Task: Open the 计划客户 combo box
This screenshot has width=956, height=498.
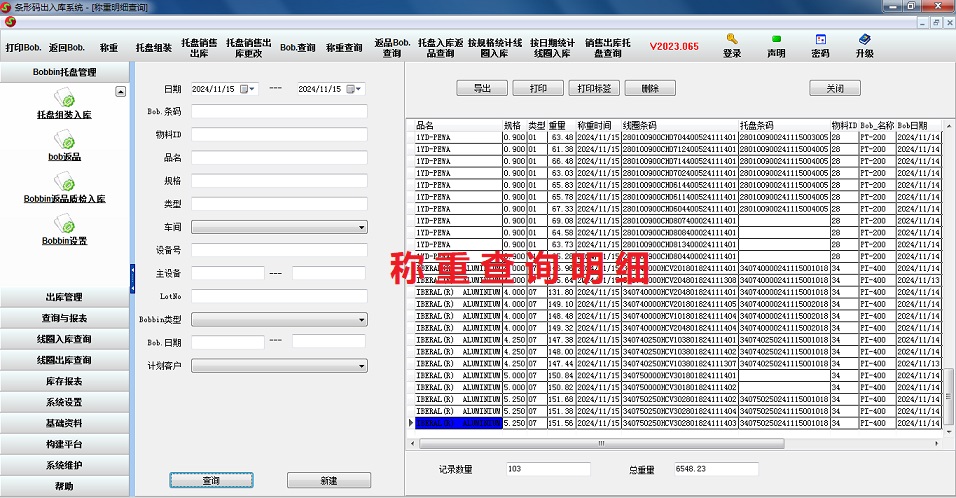Action: point(361,366)
